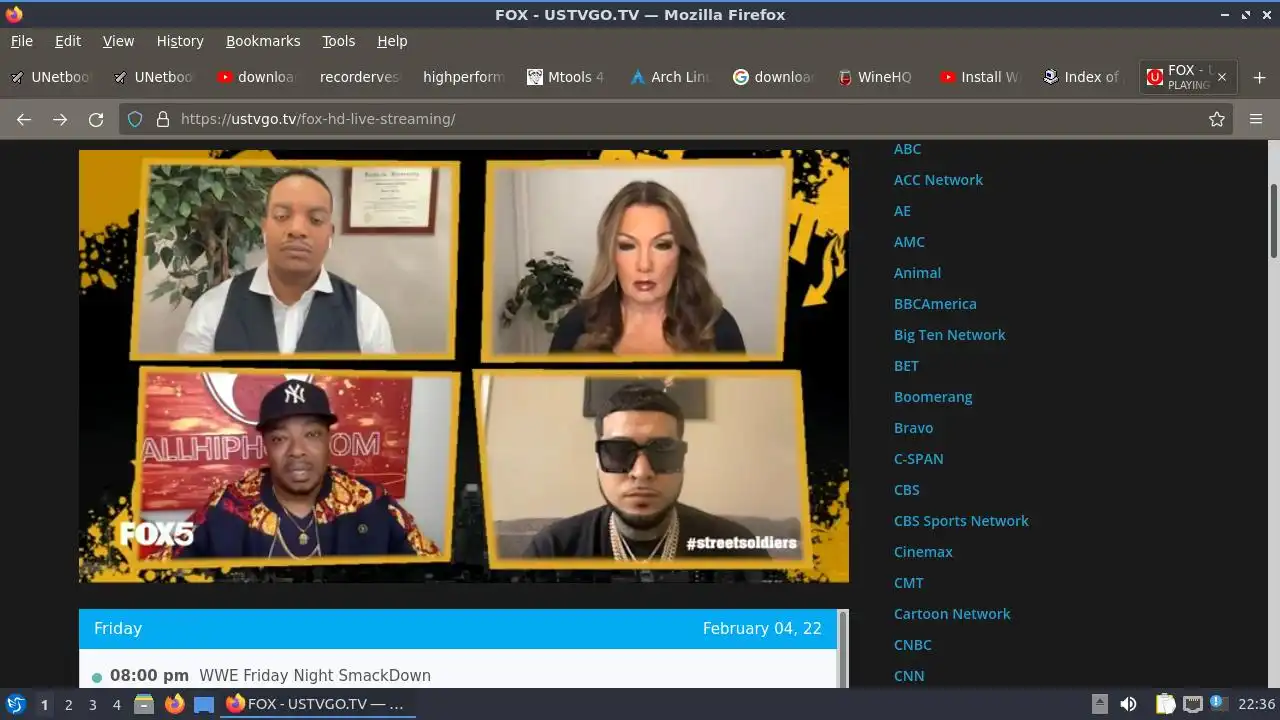Open the AE channel link

tap(902, 211)
